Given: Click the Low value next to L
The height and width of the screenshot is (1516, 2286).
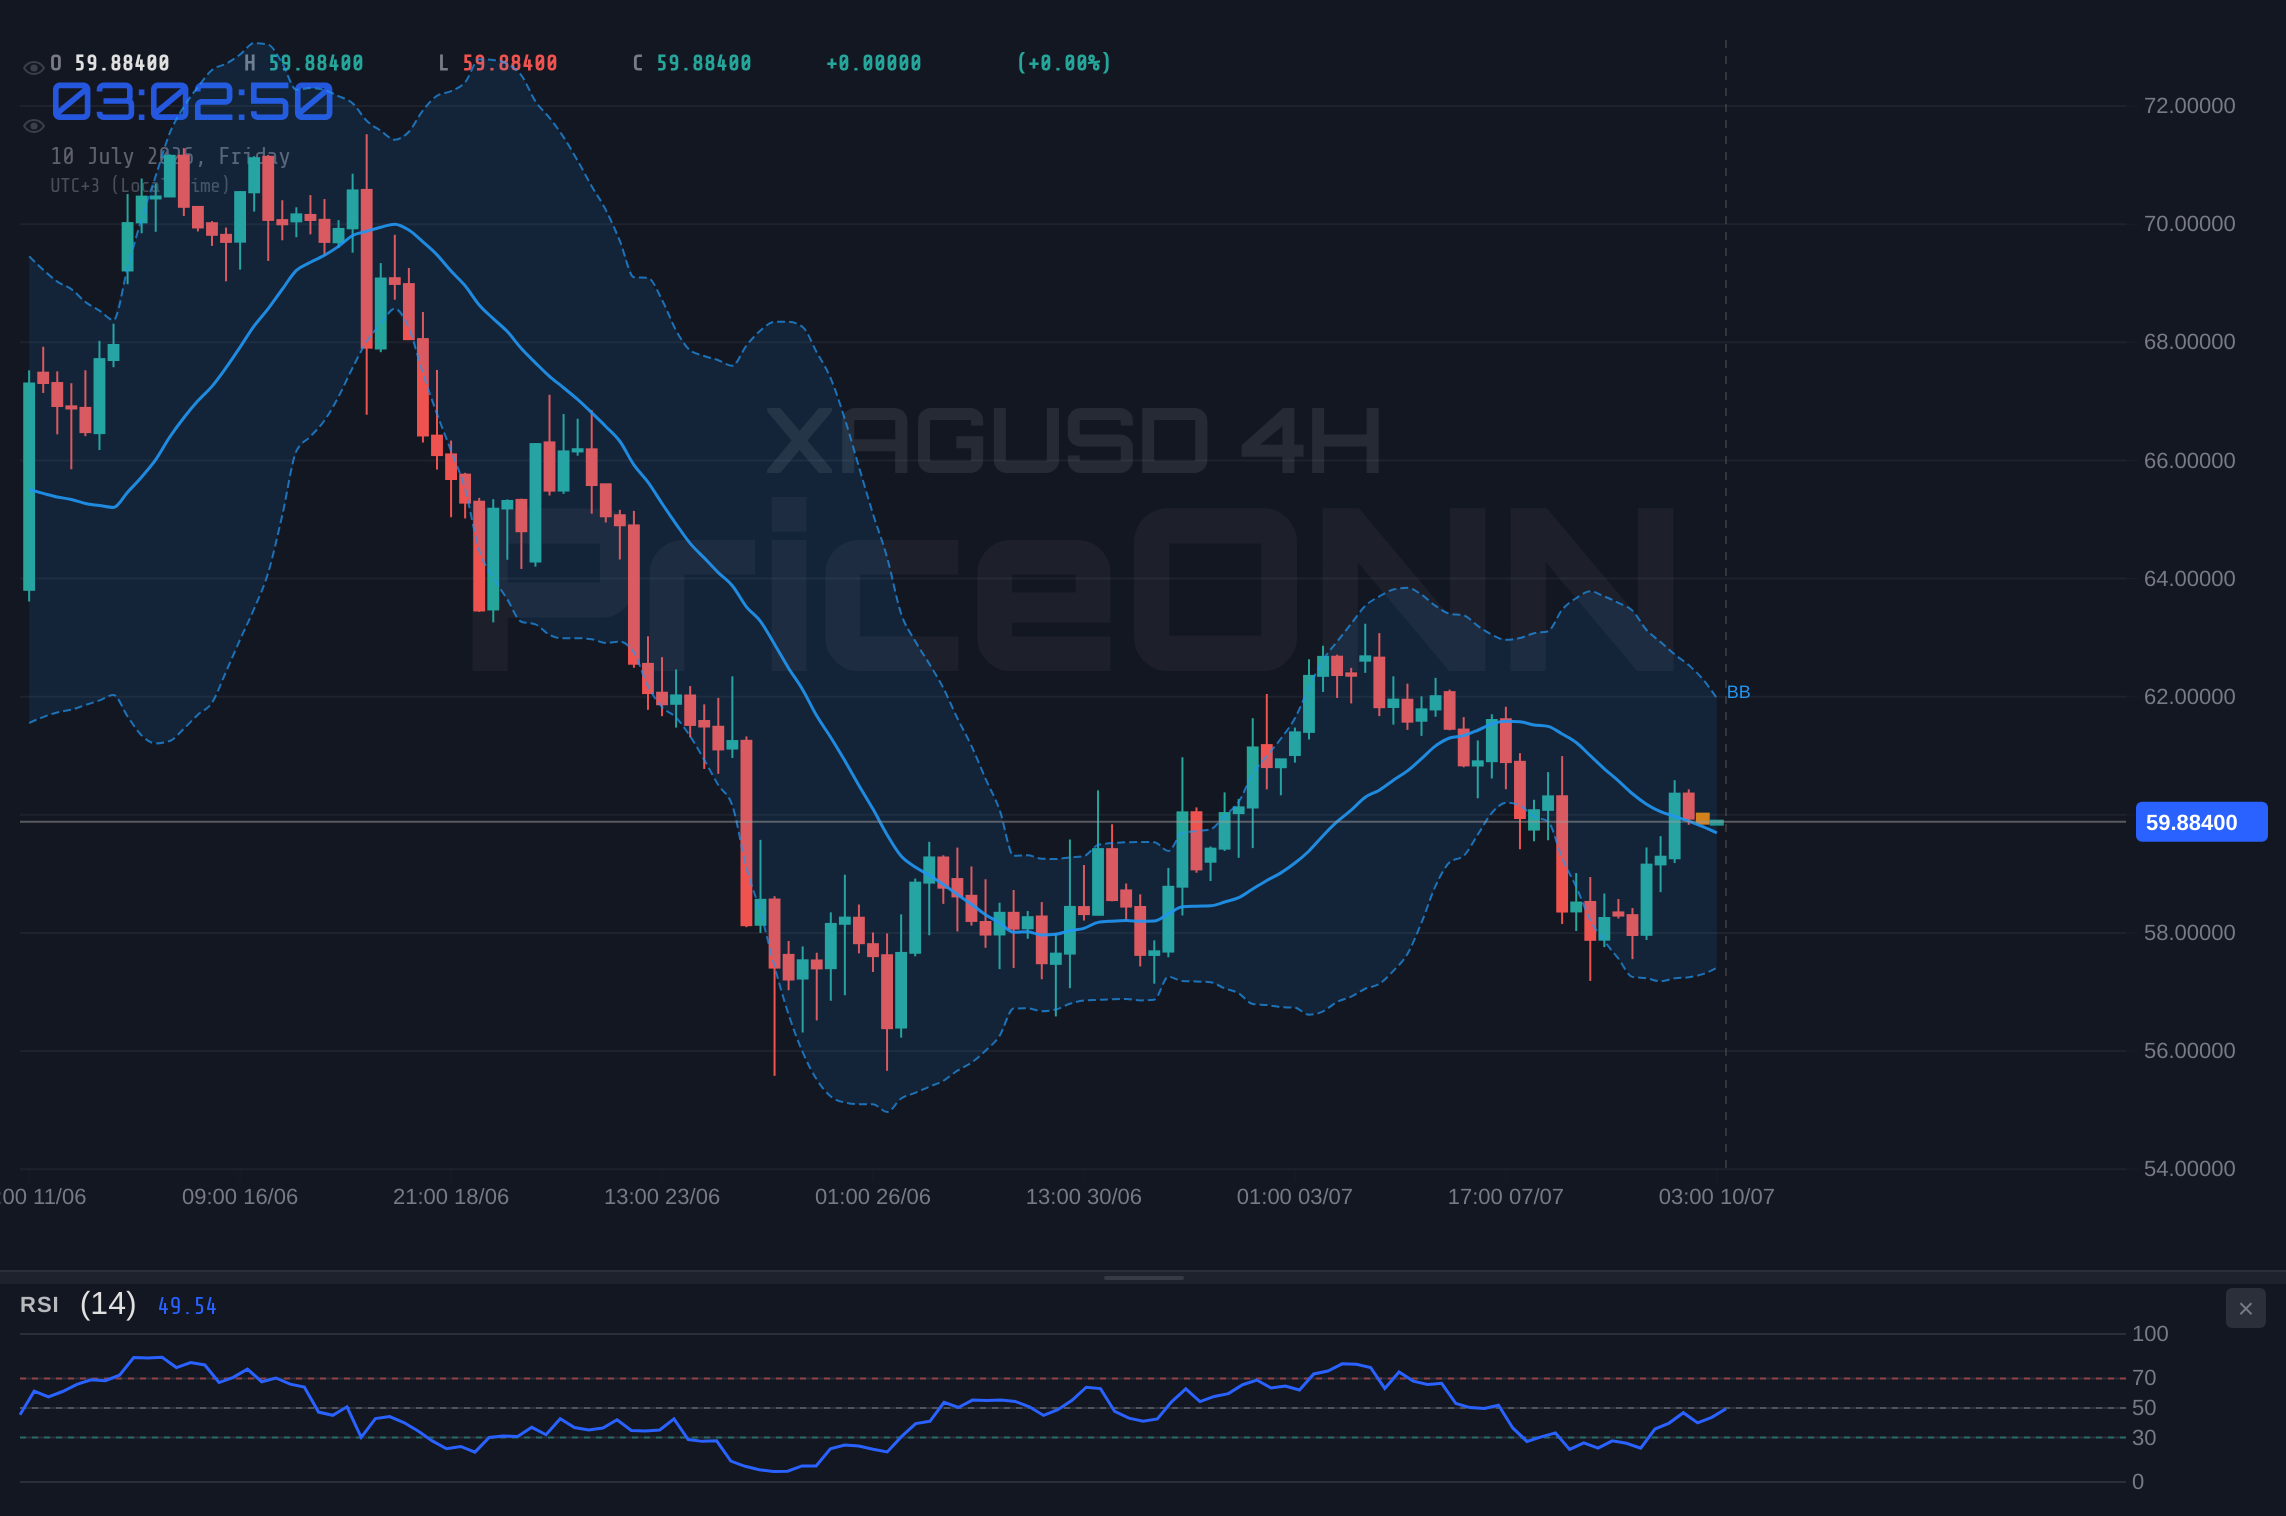Looking at the screenshot, I should coord(510,63).
